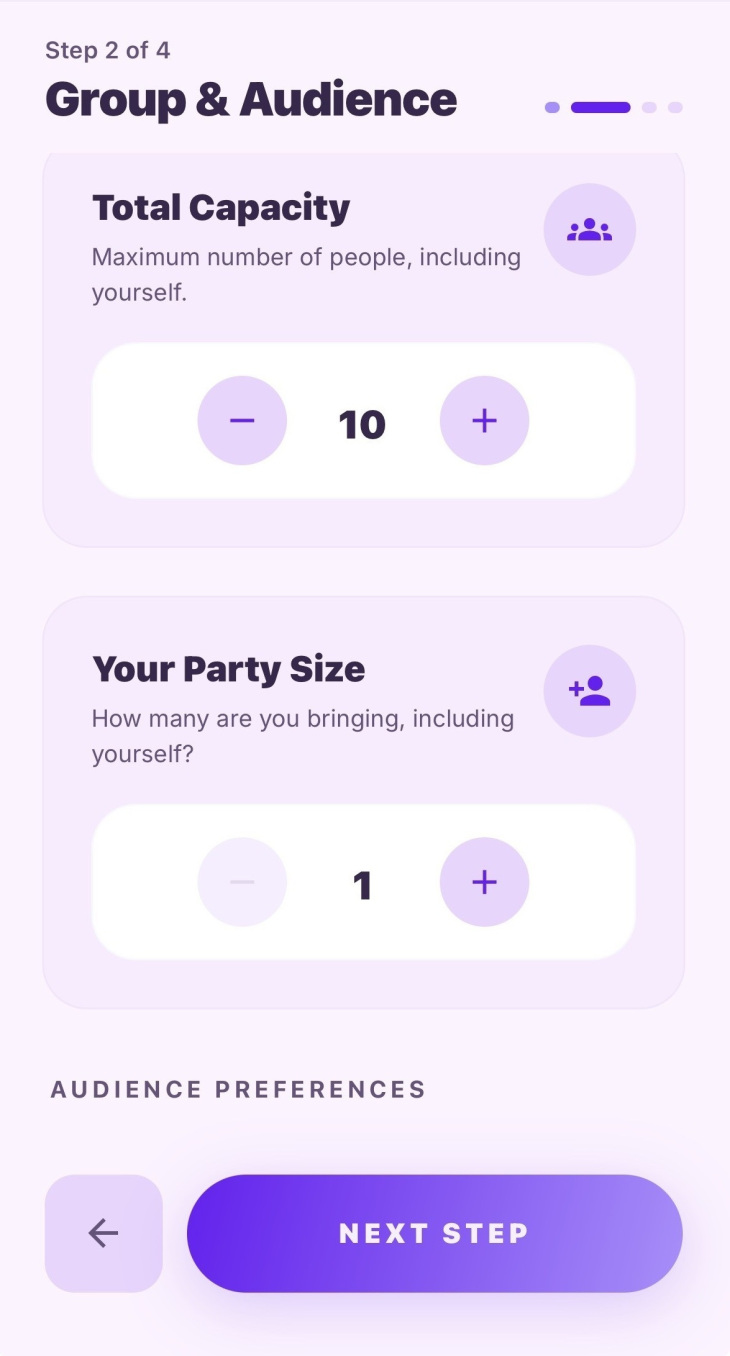Click the Audience Preferences section header
The image size is (730, 1356).
tap(238, 1089)
